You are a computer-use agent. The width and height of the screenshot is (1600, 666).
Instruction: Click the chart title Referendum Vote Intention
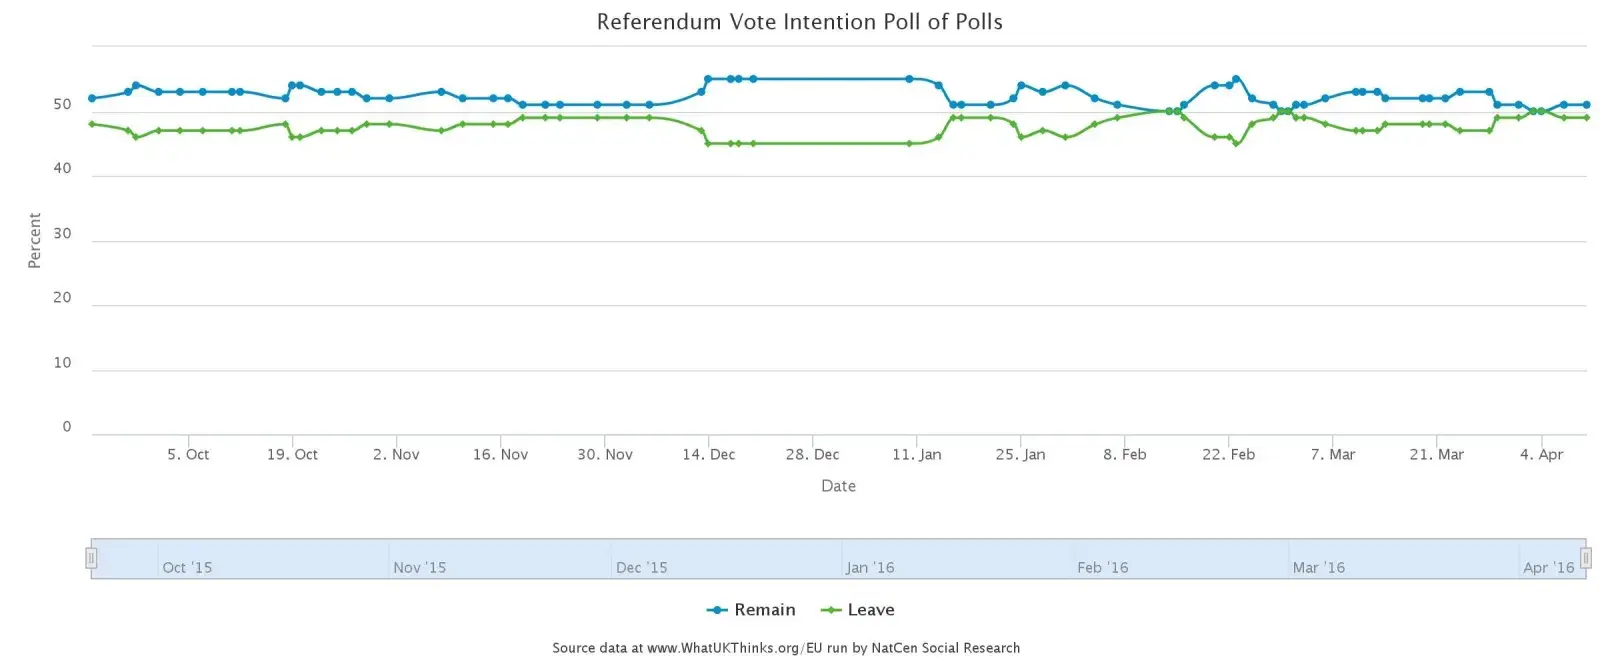799,22
